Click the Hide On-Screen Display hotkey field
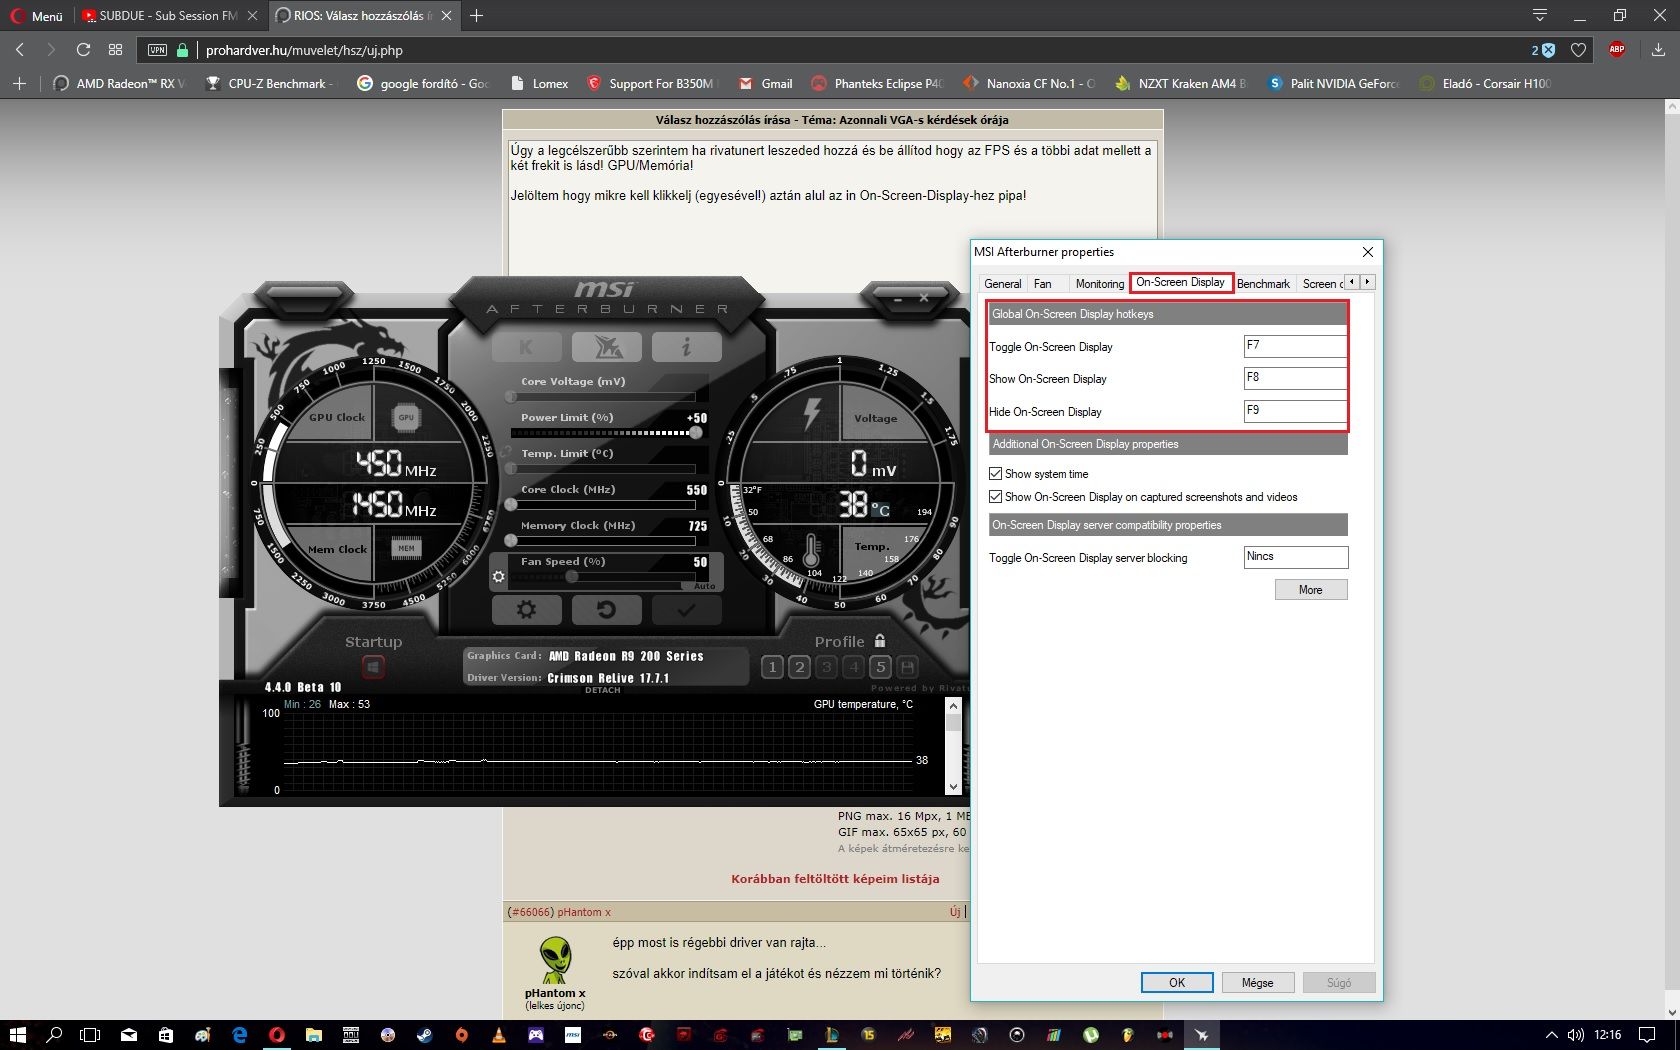 1296,411
